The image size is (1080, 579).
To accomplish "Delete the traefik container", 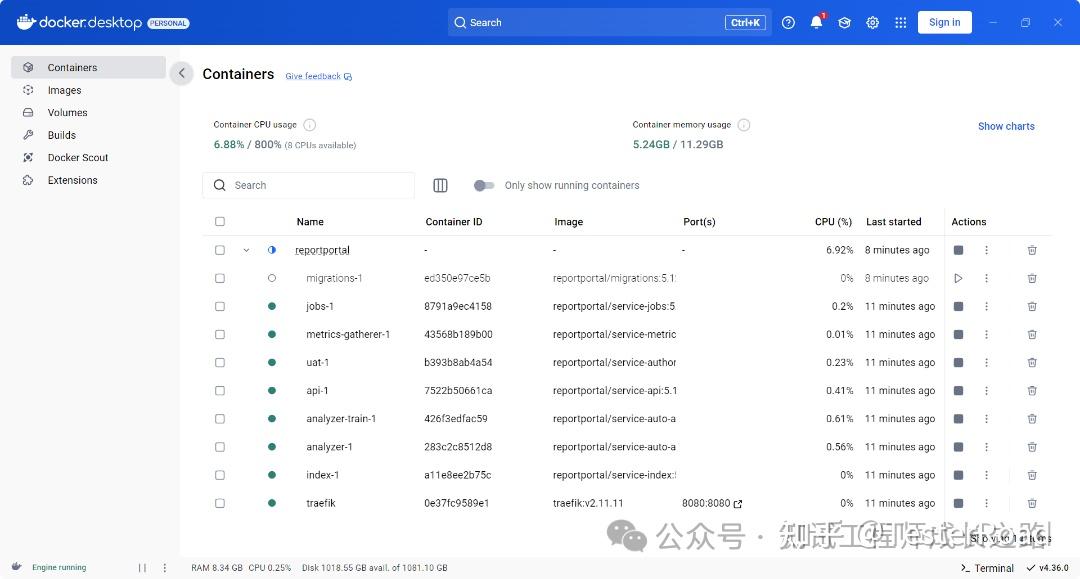I will (x=1032, y=503).
